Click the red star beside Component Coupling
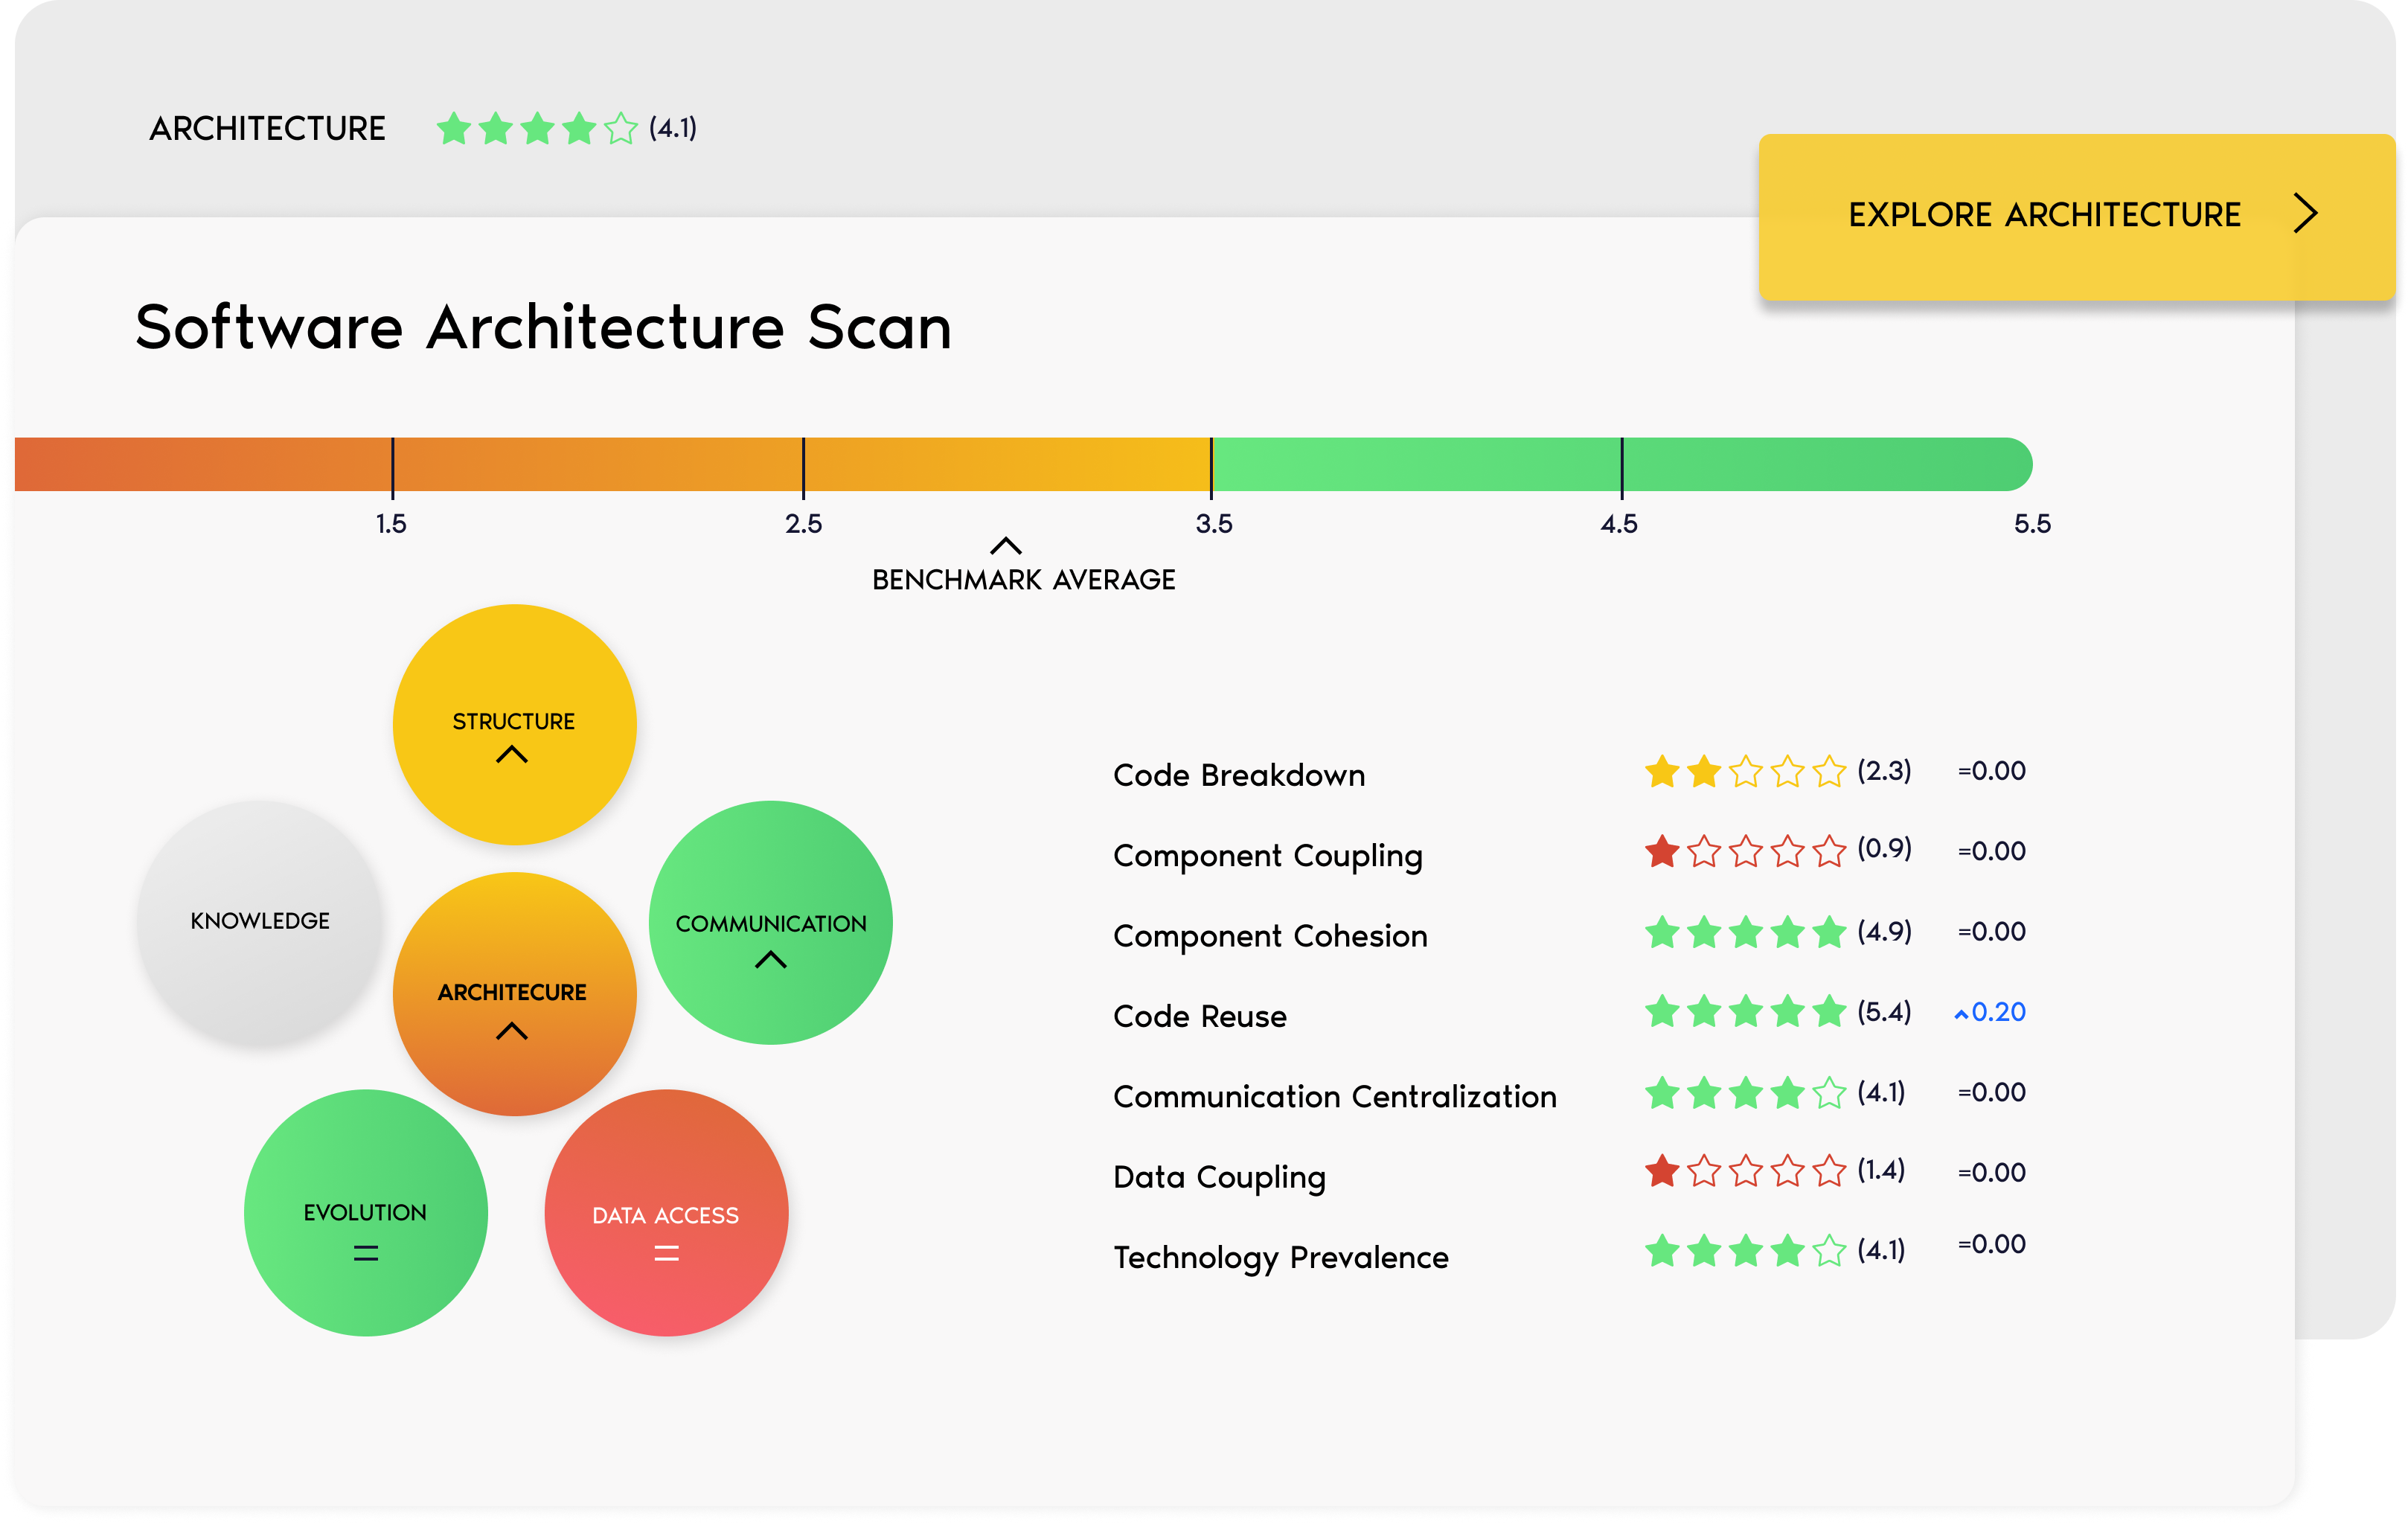 coord(1662,852)
